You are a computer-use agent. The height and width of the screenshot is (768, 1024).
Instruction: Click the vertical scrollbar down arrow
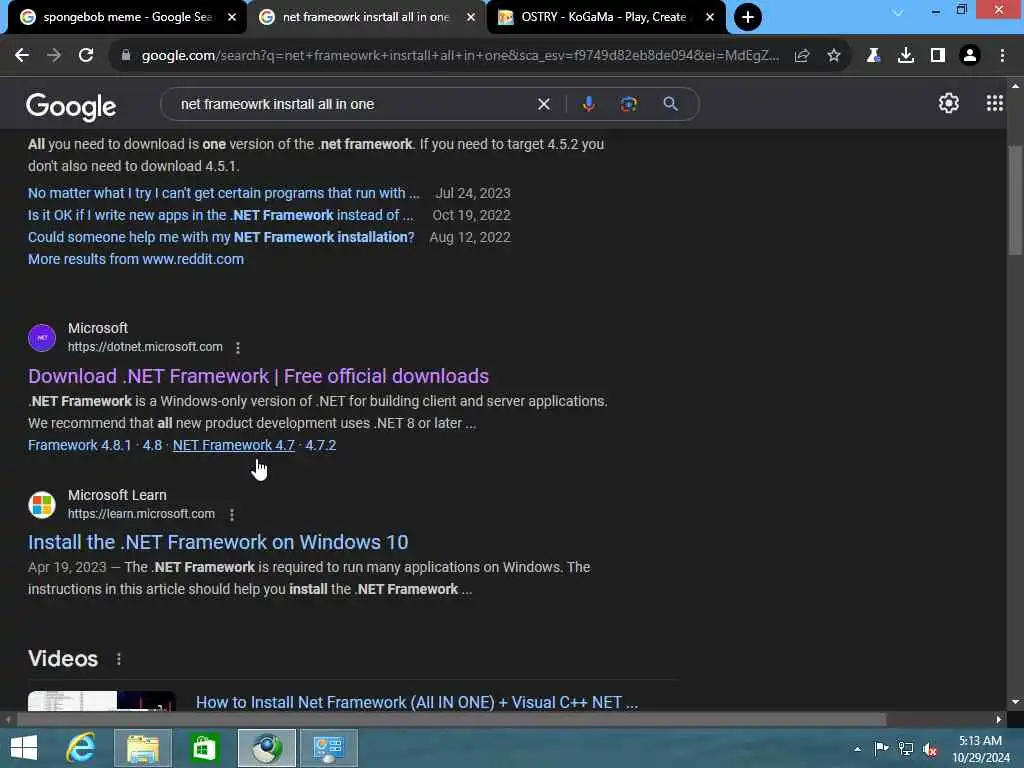click(x=1015, y=702)
